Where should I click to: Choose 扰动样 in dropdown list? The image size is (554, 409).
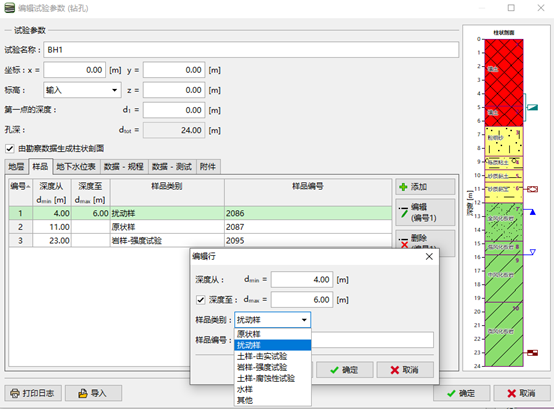click(273, 345)
